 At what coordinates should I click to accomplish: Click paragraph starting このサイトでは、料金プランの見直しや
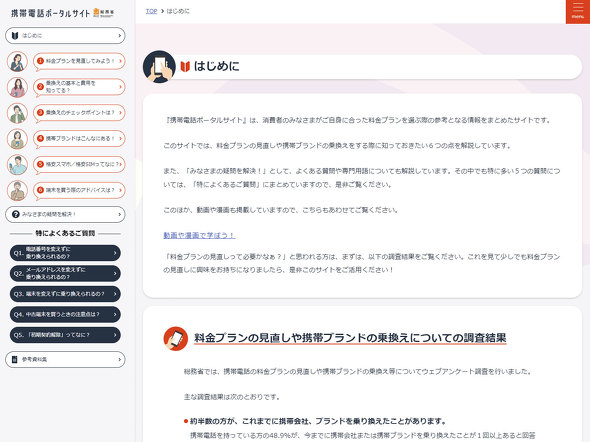click(x=337, y=146)
